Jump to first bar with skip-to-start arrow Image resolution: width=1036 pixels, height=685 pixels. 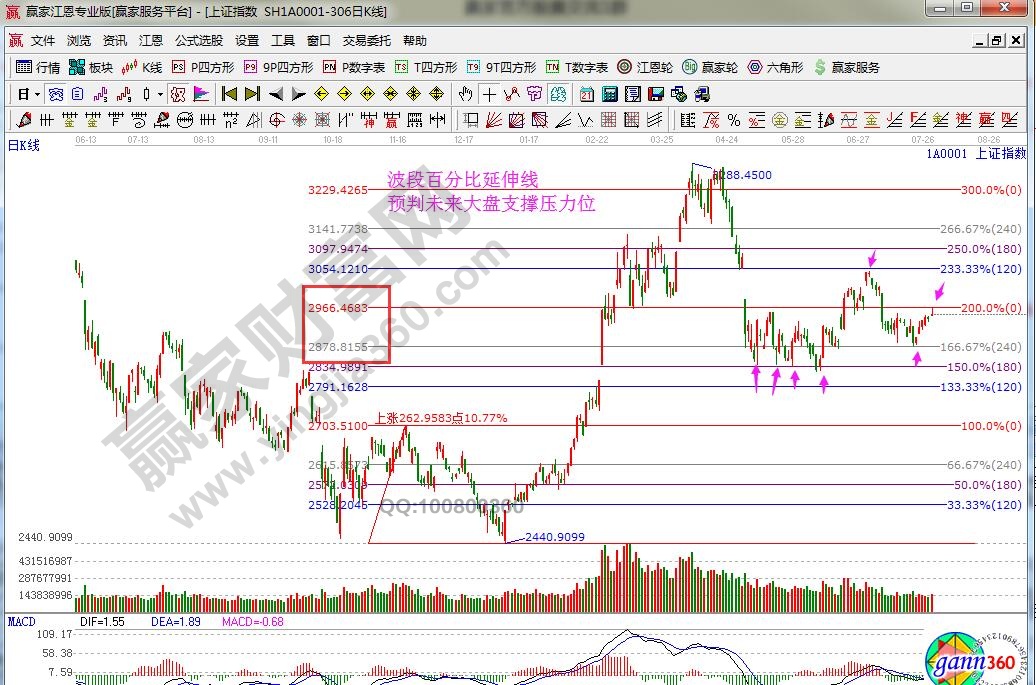click(x=229, y=94)
